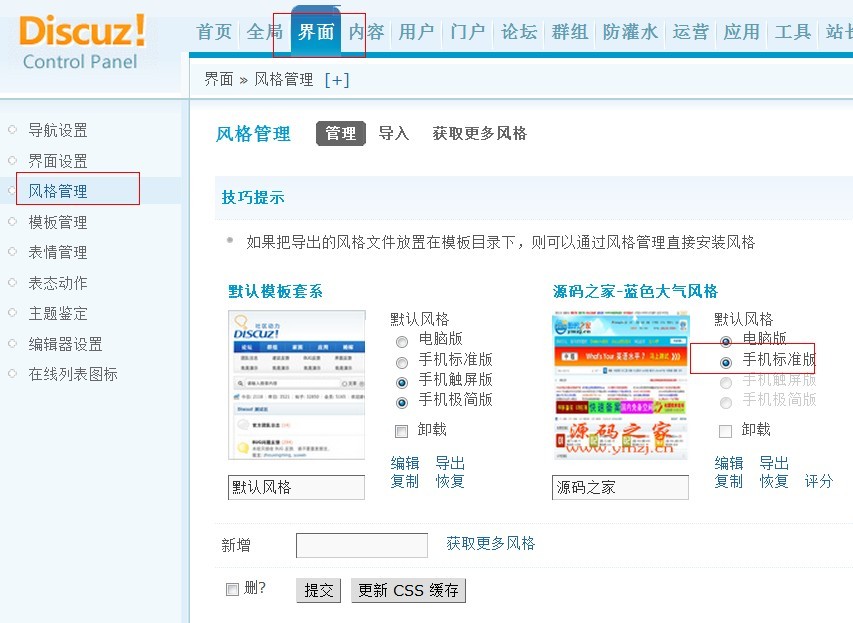The image size is (853, 623).
Task: Open the 工具 top navigation tab
Action: point(793,32)
